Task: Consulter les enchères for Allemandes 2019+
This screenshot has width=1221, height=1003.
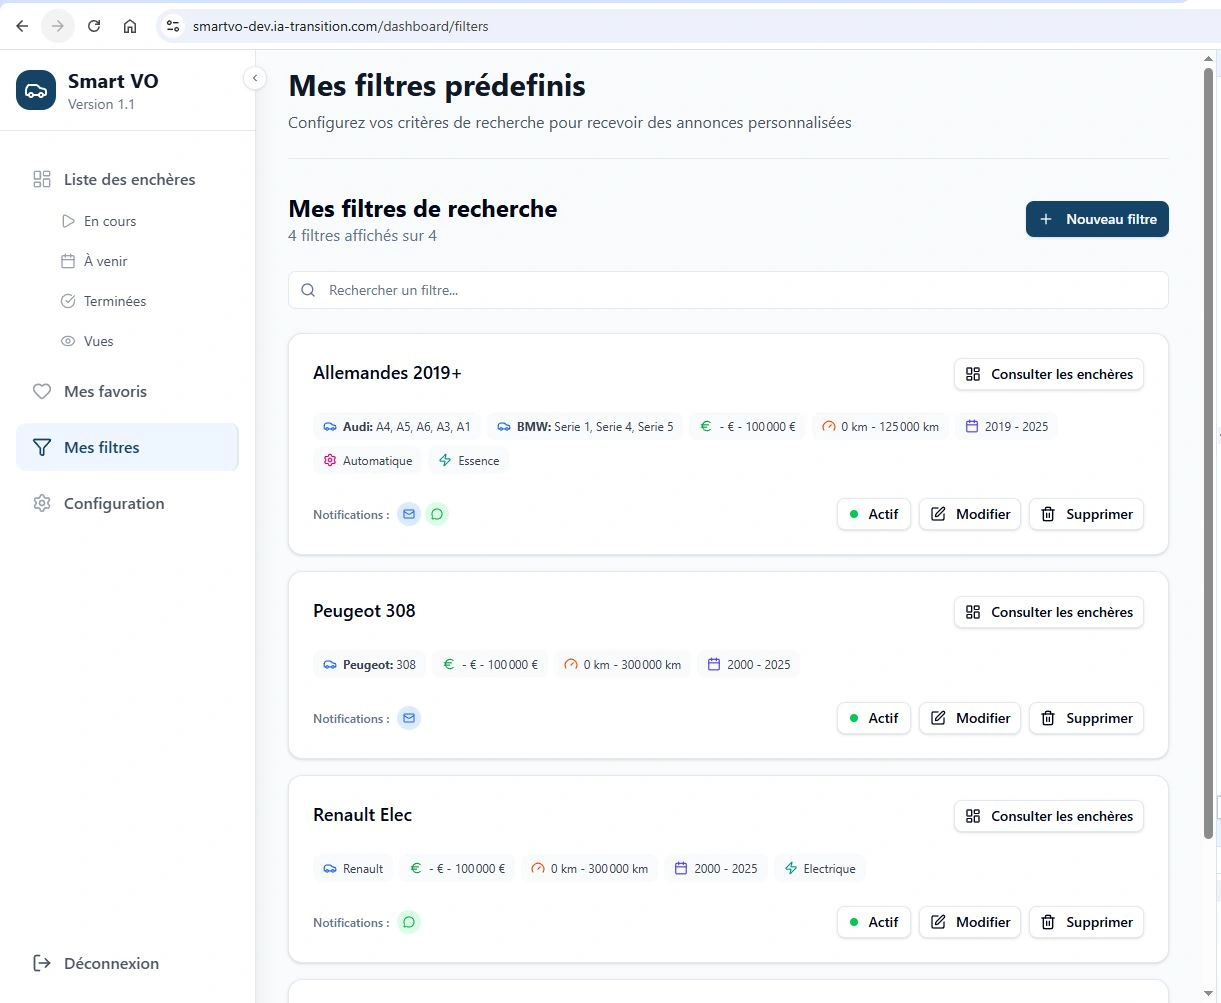Action: pyautogui.click(x=1049, y=374)
